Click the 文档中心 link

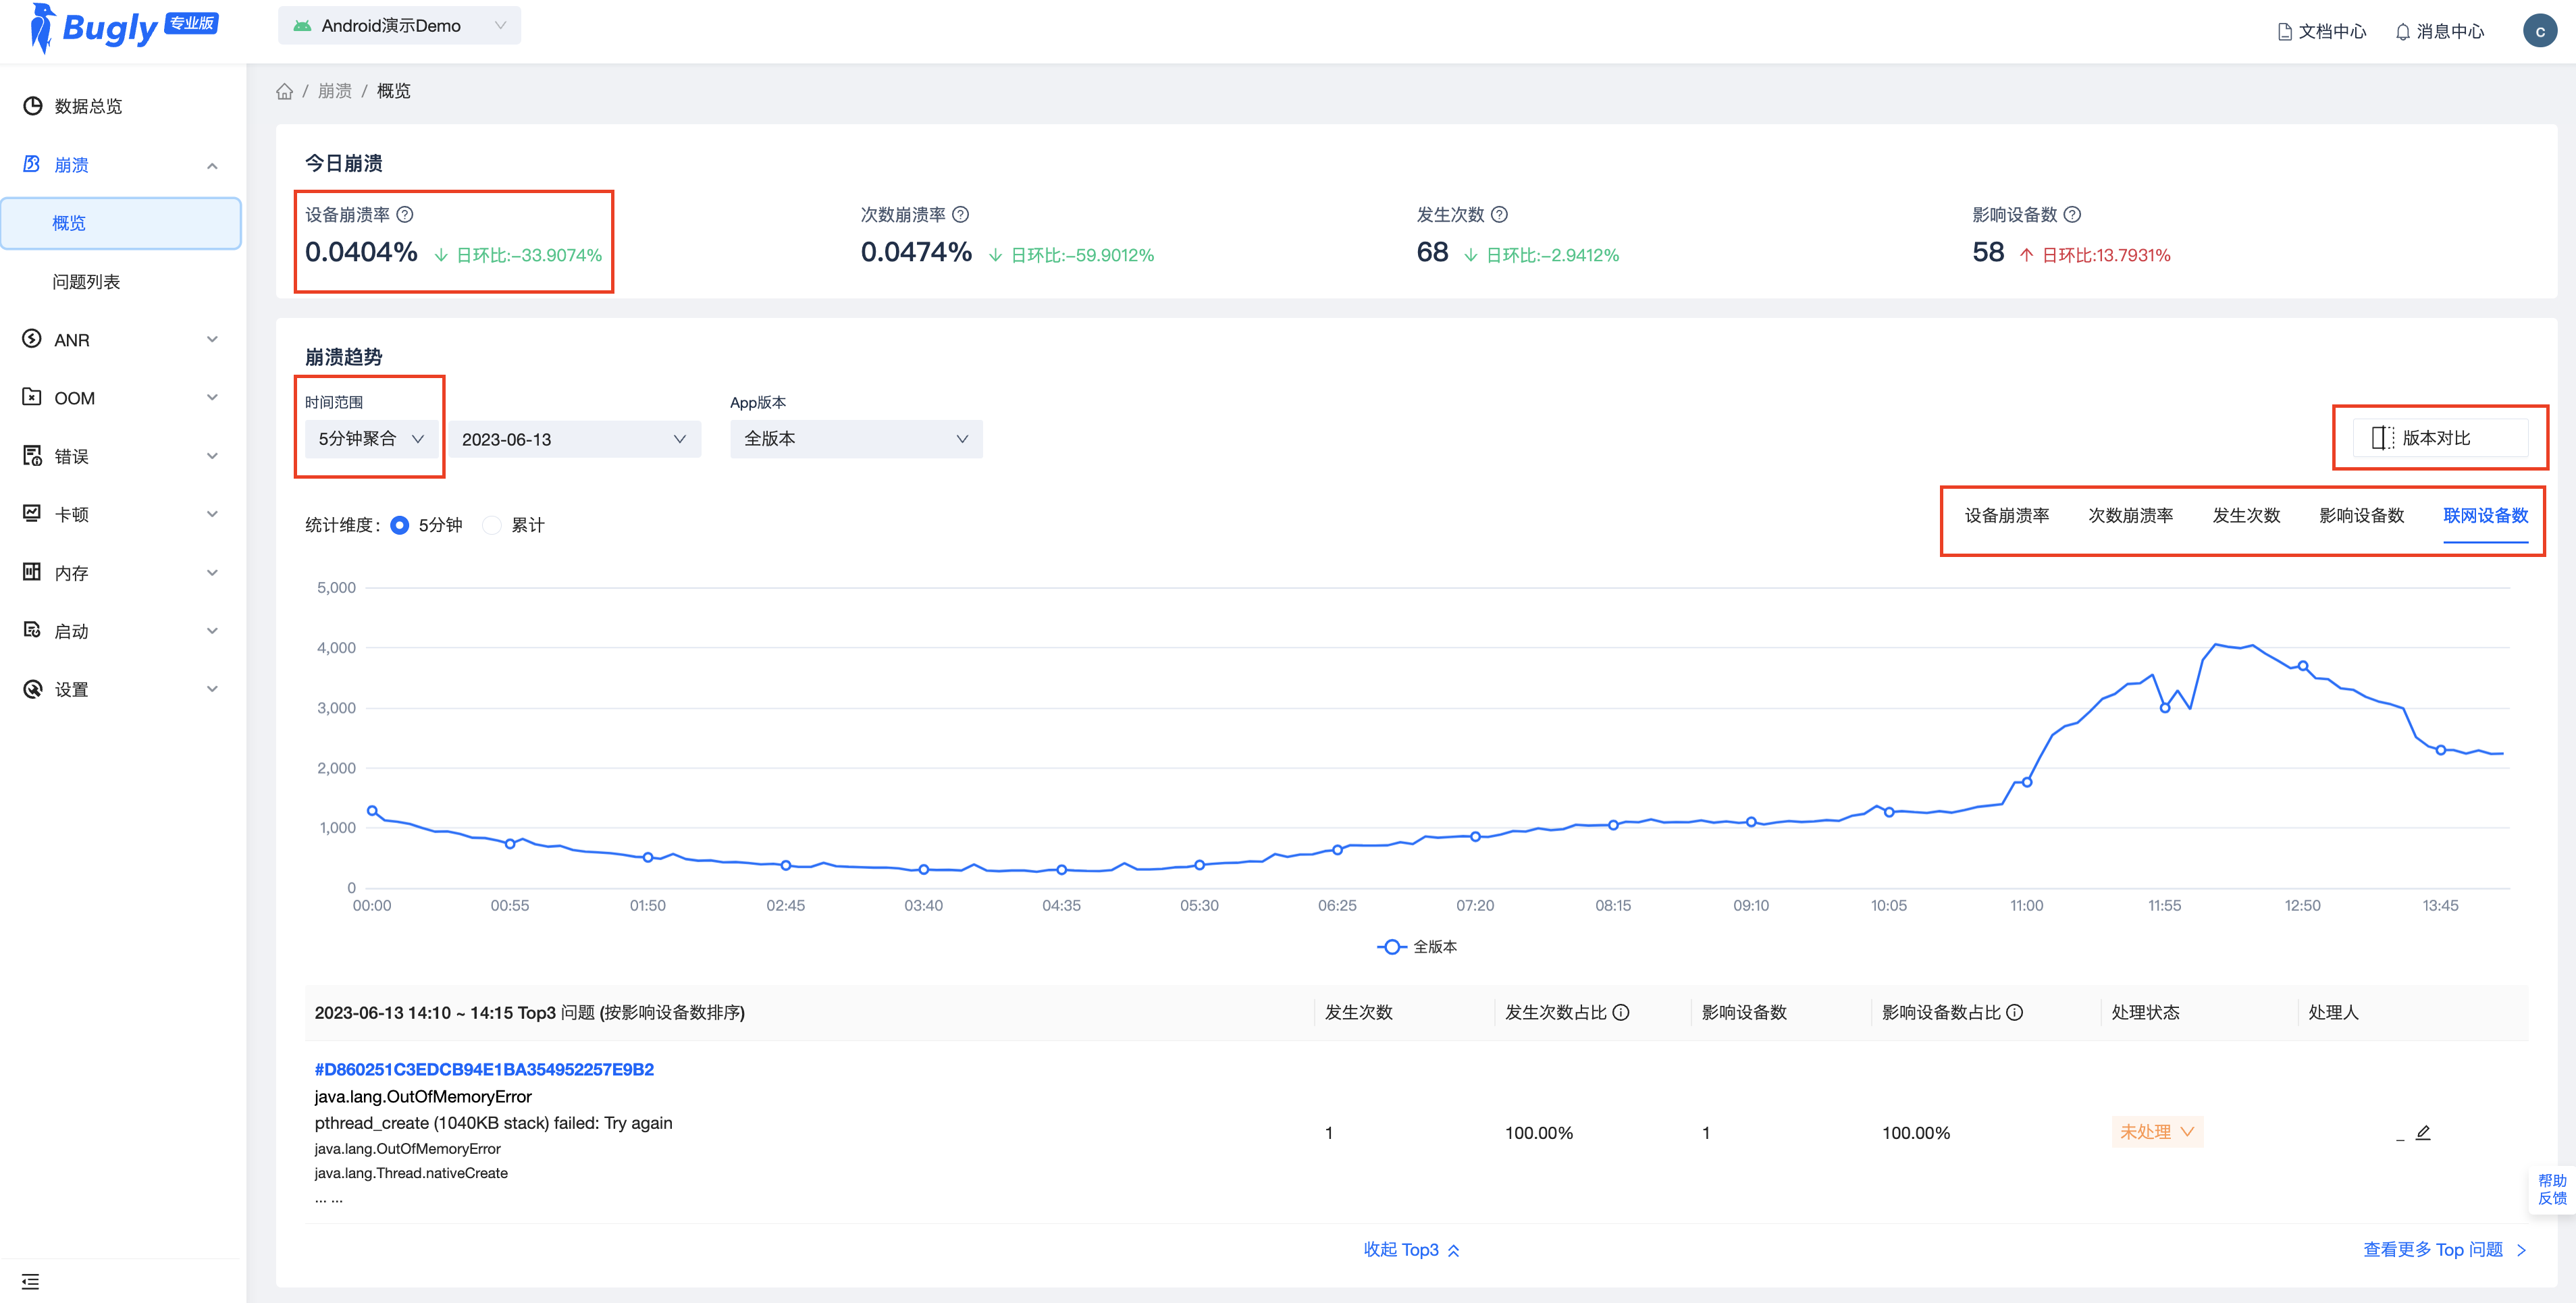[2322, 32]
